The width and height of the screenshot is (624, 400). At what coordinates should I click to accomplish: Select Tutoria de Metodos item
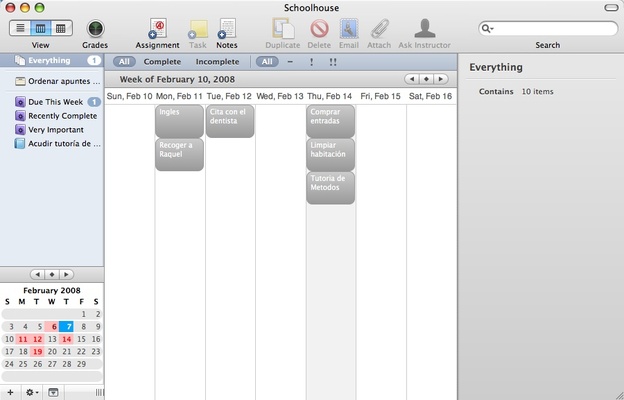tap(330, 188)
